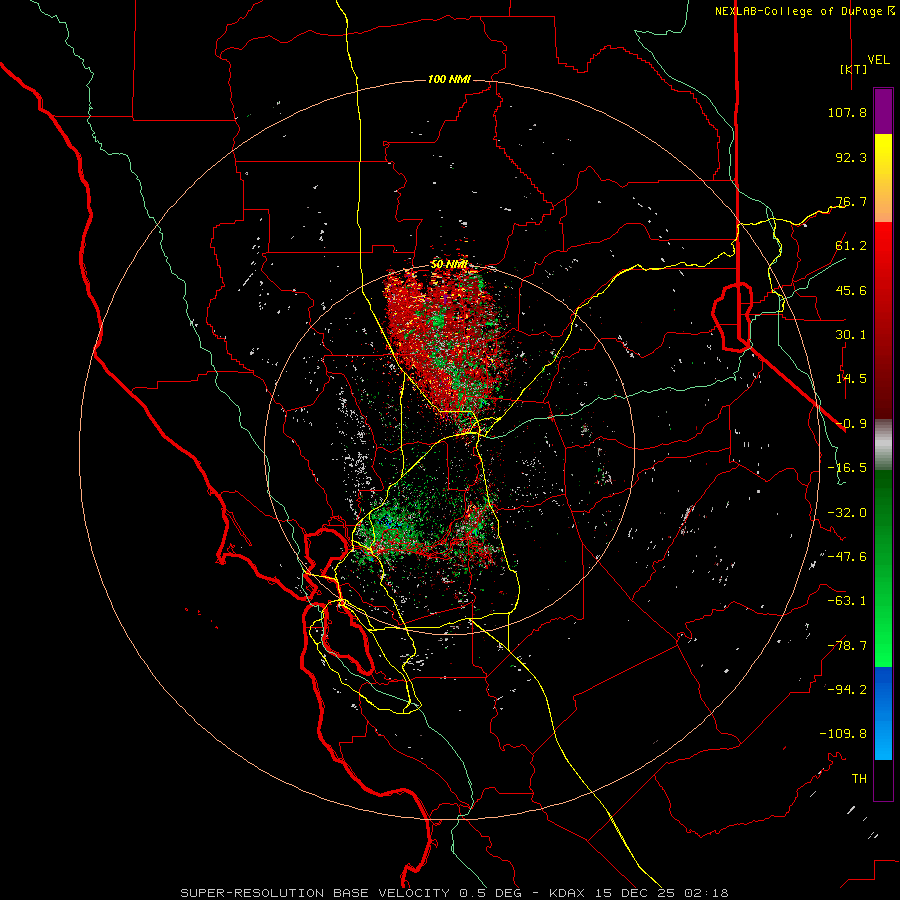Click the -0.9 legend value
Viewport: 900px width, 900px height.
pyautogui.click(x=851, y=424)
